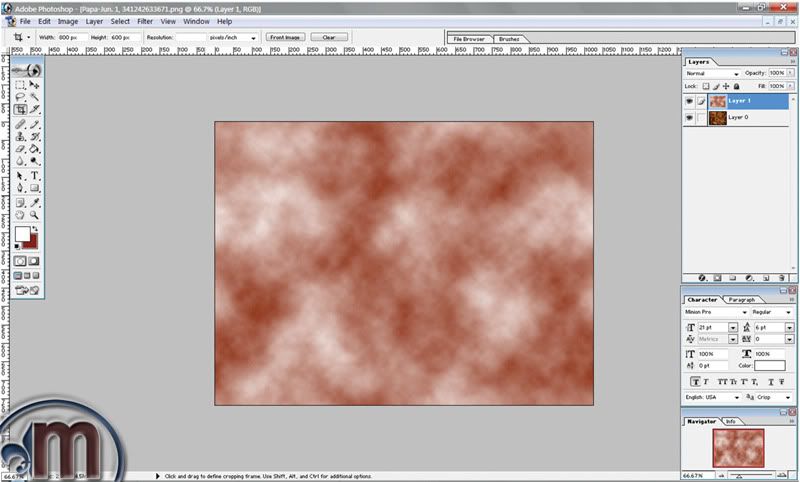Create new adjustment layer icon
800x482 pixels.
pos(749,278)
